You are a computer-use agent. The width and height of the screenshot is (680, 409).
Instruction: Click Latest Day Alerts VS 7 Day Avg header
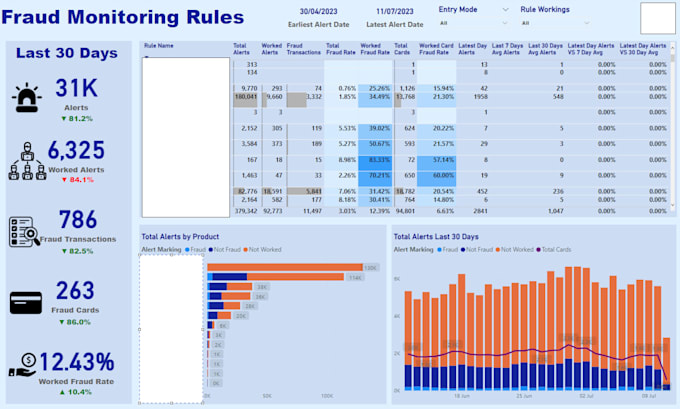[591, 49]
